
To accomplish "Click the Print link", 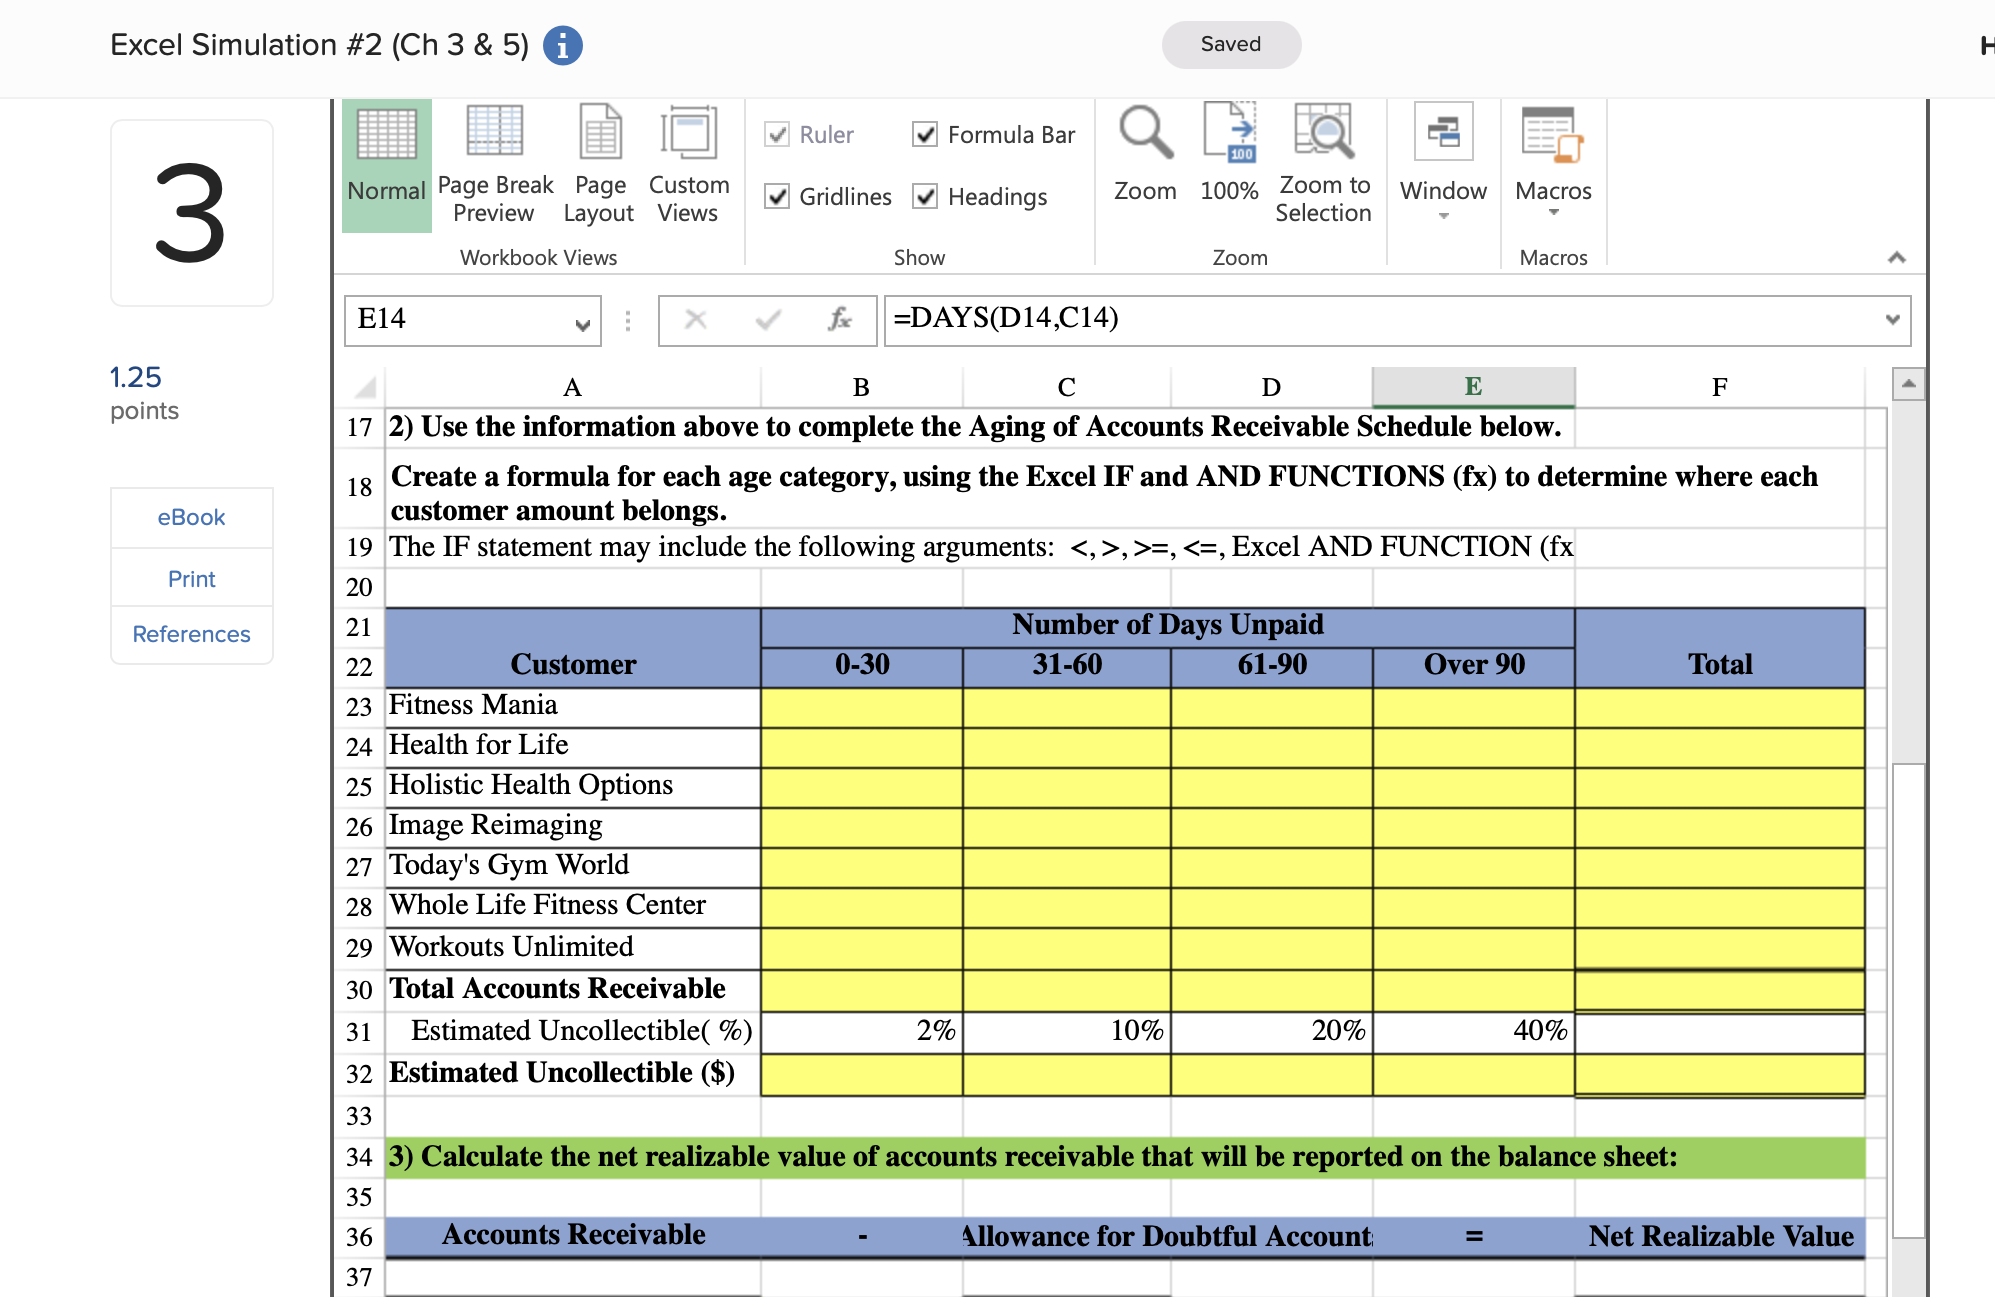I will 191,578.
